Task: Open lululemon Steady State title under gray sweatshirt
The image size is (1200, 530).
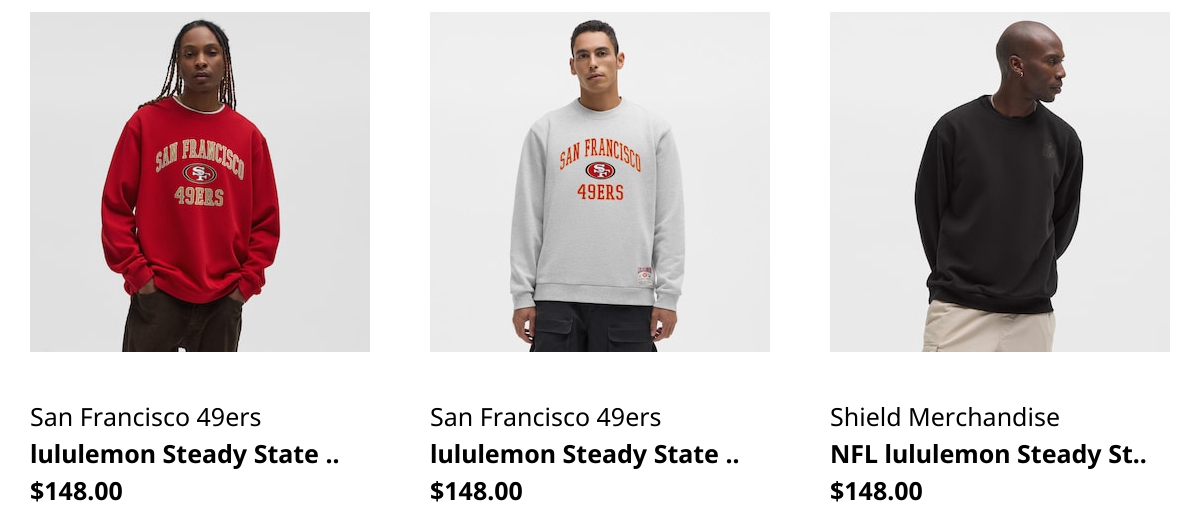Action: [x=585, y=455]
